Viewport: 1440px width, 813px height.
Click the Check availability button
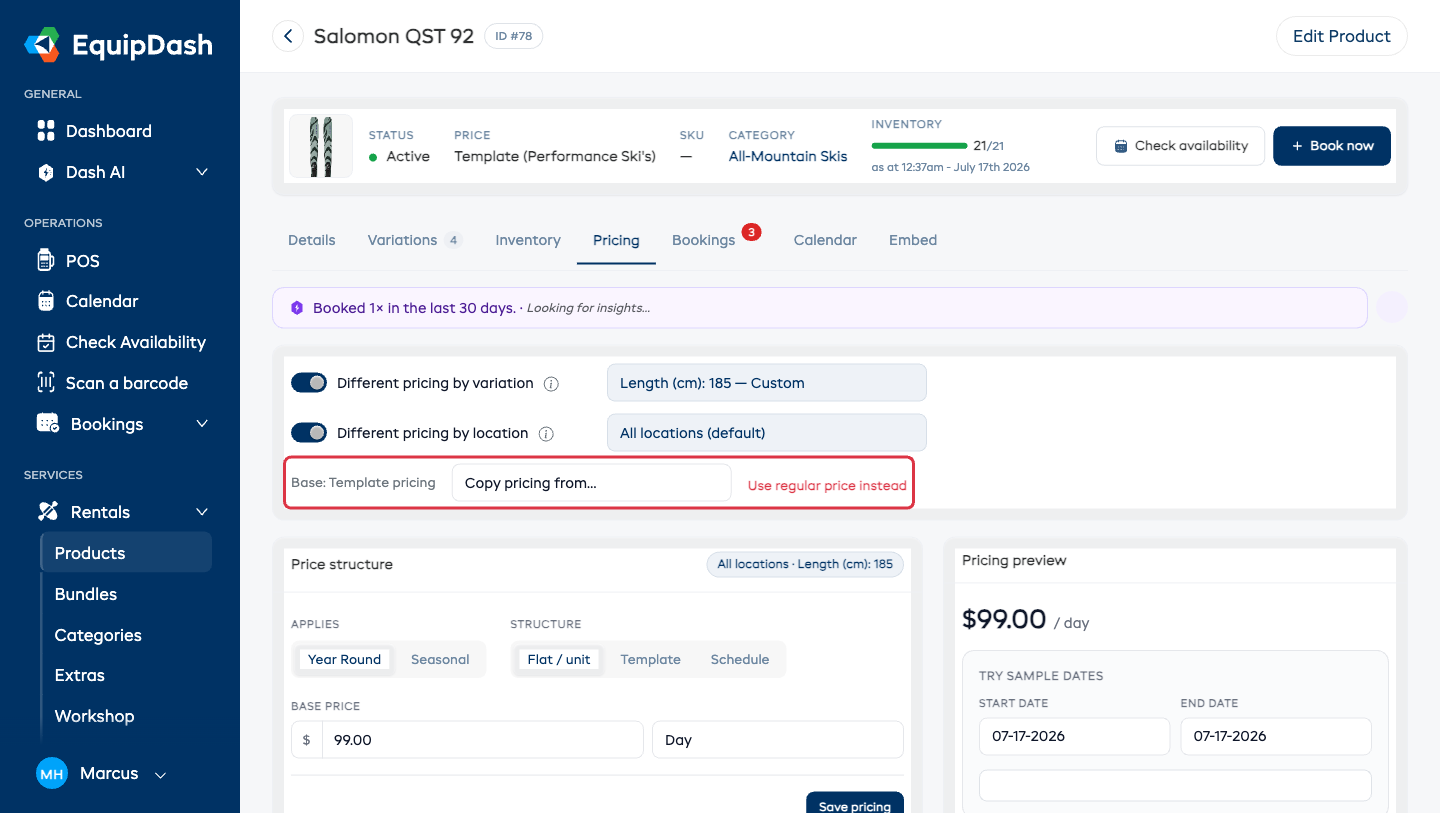point(1181,146)
